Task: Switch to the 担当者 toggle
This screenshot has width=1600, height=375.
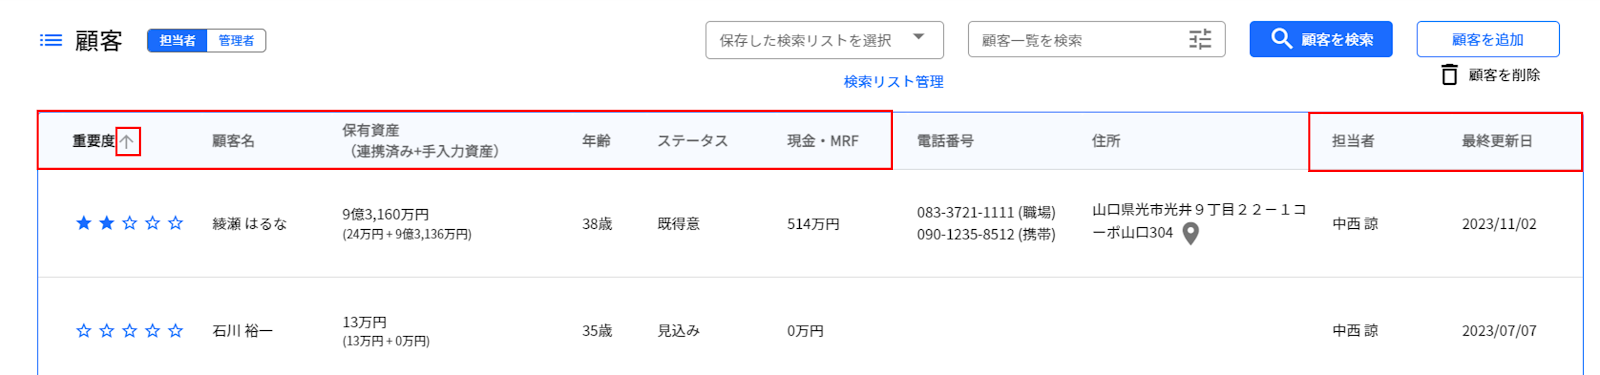Action: (x=177, y=40)
